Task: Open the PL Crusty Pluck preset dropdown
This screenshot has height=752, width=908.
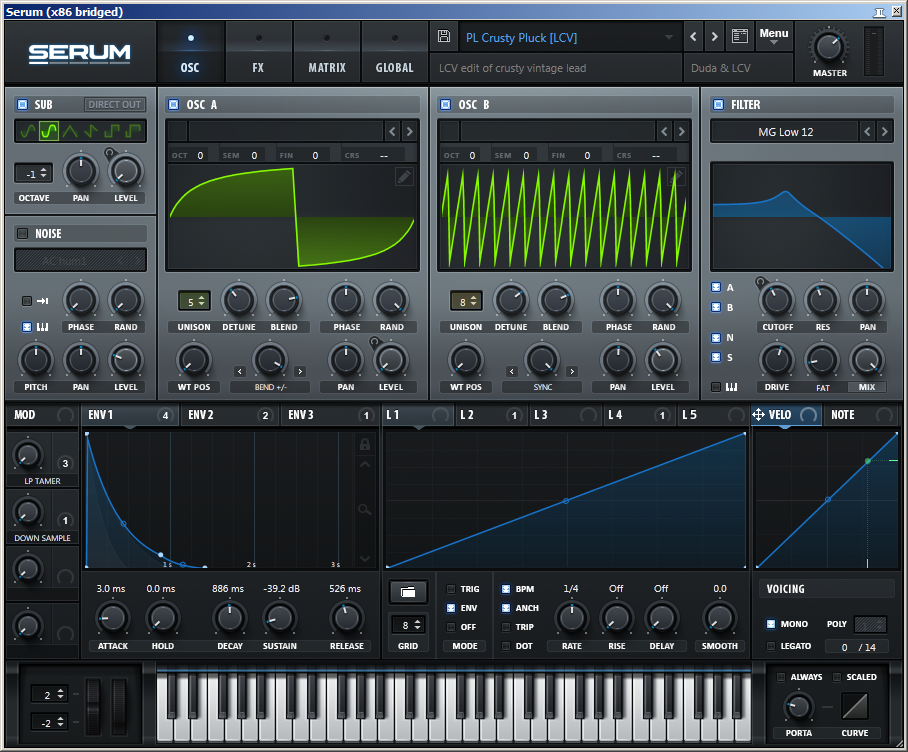Action: [x=669, y=38]
